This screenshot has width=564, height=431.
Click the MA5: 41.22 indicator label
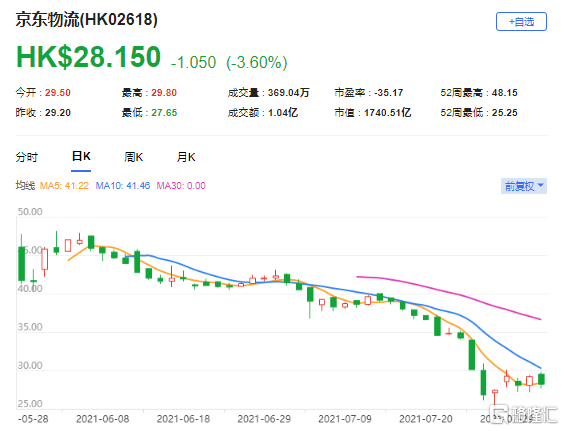click(64, 186)
